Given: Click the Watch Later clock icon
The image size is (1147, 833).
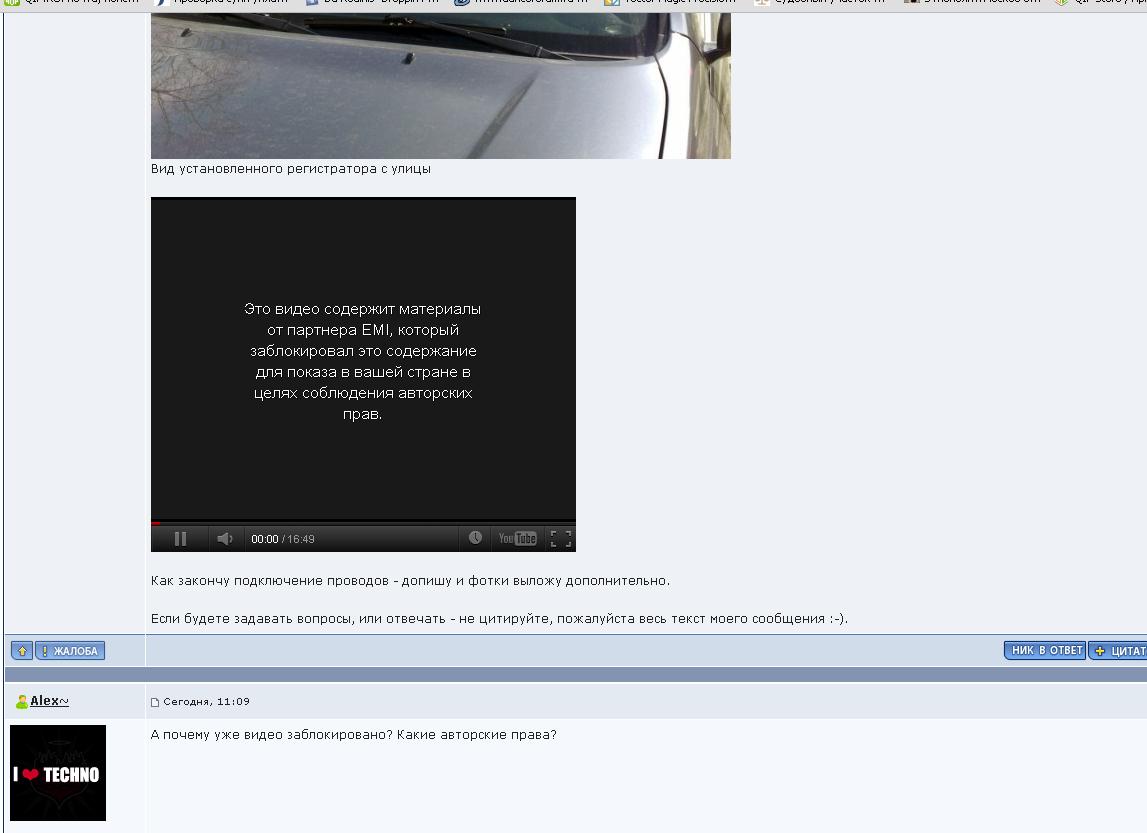Looking at the screenshot, I should click(475, 538).
